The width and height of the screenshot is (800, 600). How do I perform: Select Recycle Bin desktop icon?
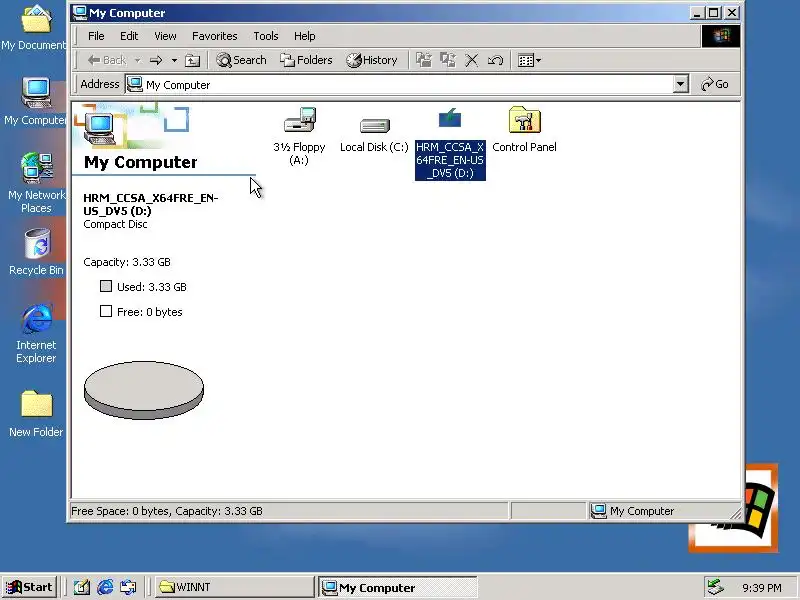point(36,252)
